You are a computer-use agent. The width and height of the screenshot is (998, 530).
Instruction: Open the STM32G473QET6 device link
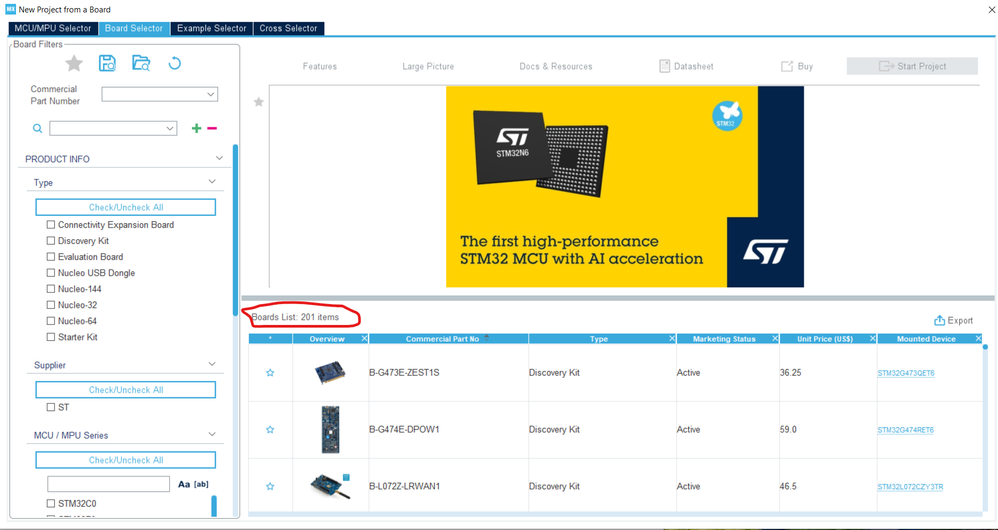(x=906, y=373)
